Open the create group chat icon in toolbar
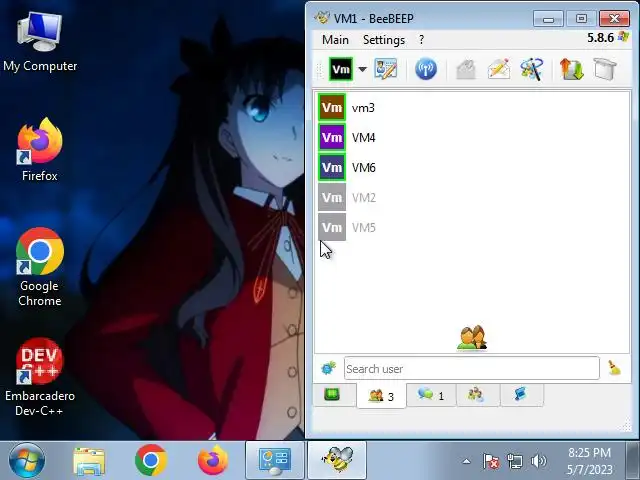 [x=532, y=69]
